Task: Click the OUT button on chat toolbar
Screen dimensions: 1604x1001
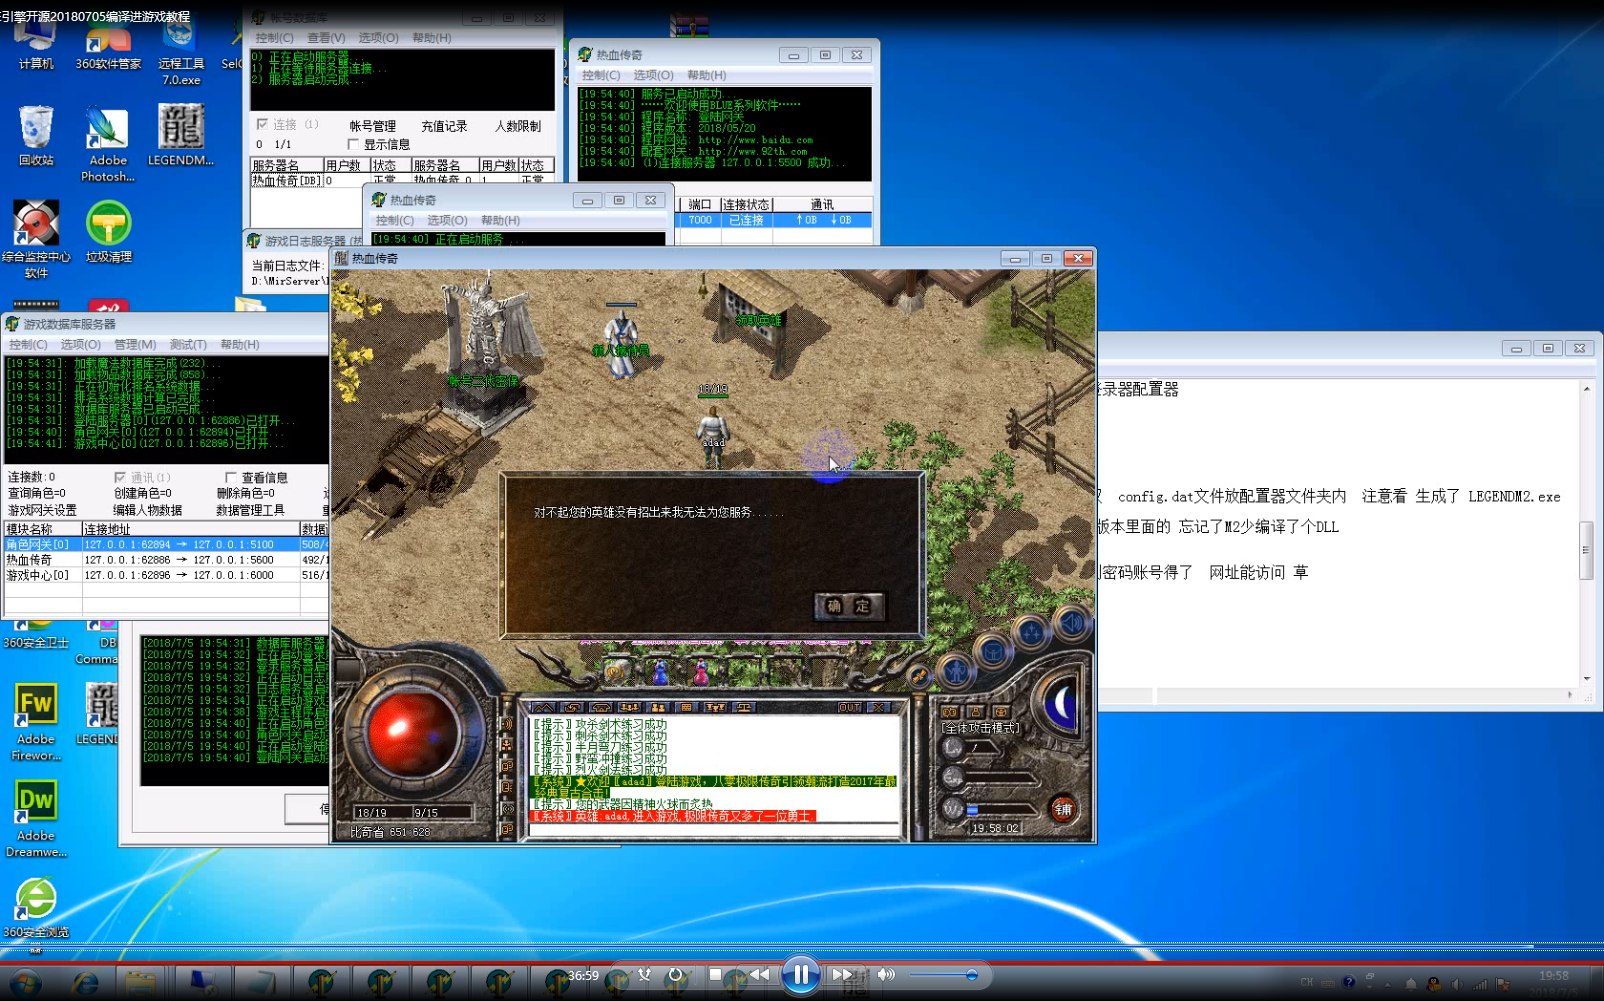Action: tap(850, 707)
